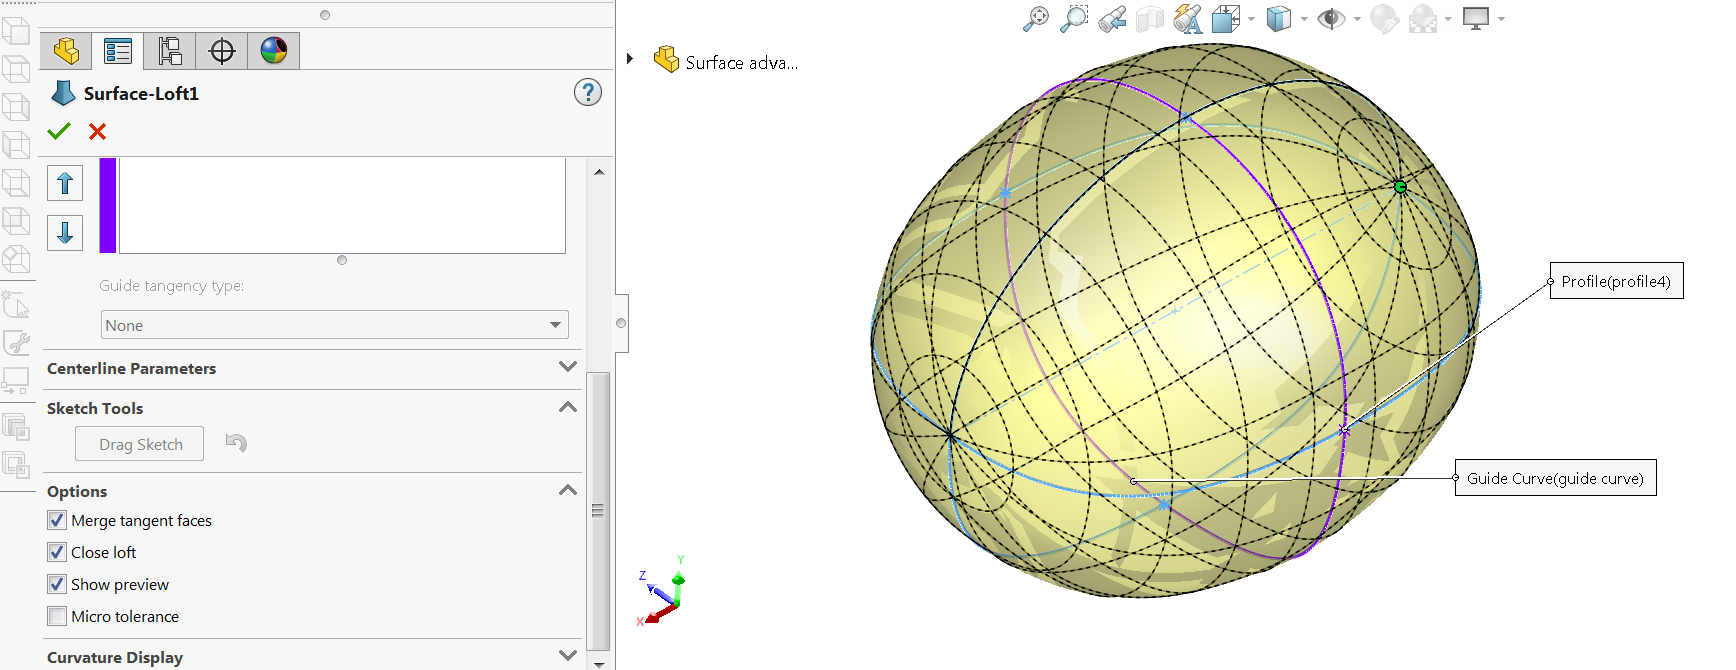Click the Drag Sketch button
The image size is (1736, 670).
(140, 444)
